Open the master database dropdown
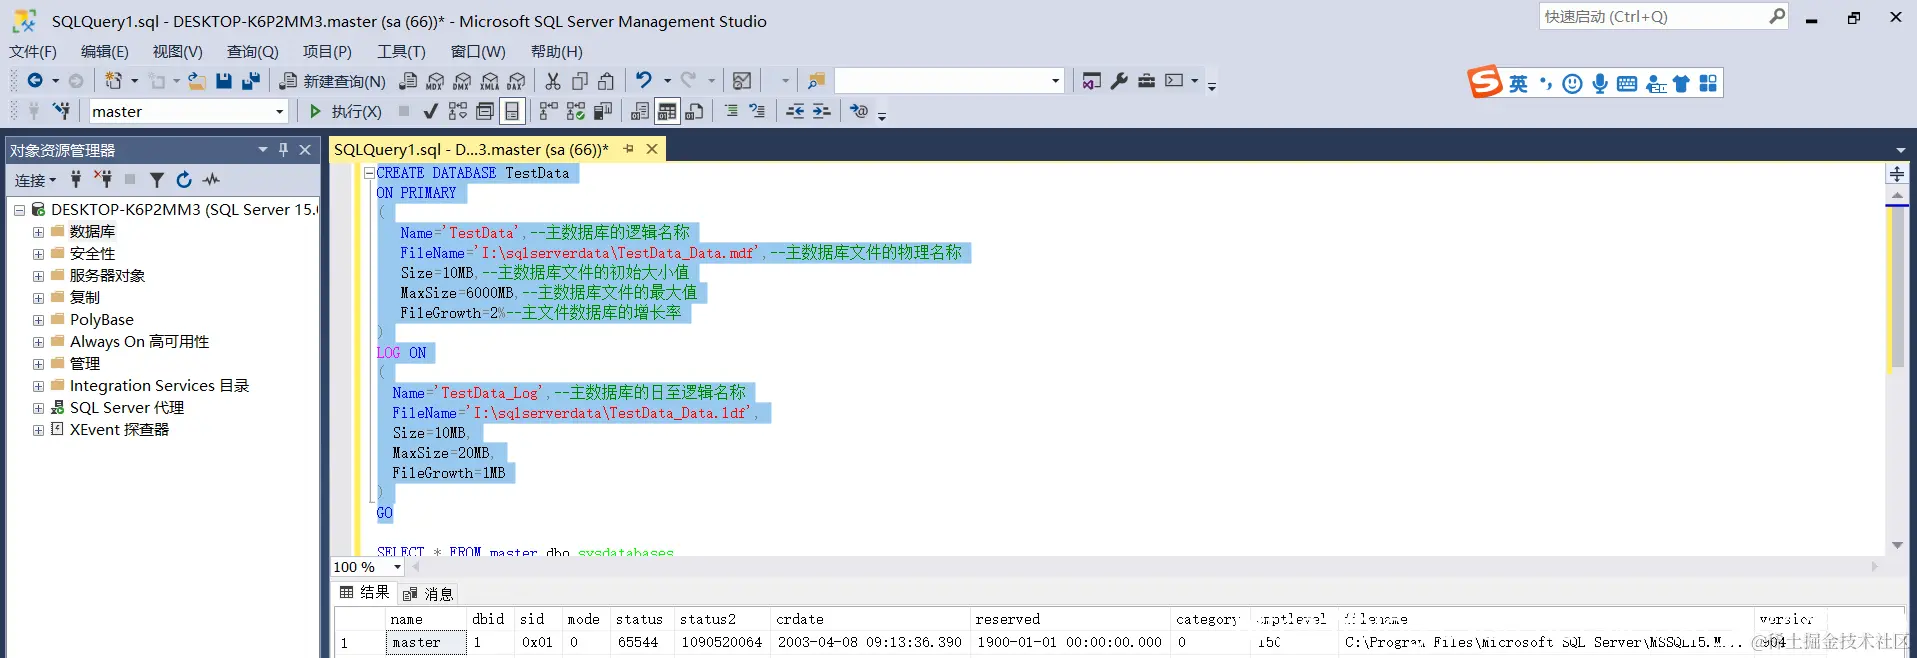Screen dimensions: 1917x658 (279, 111)
